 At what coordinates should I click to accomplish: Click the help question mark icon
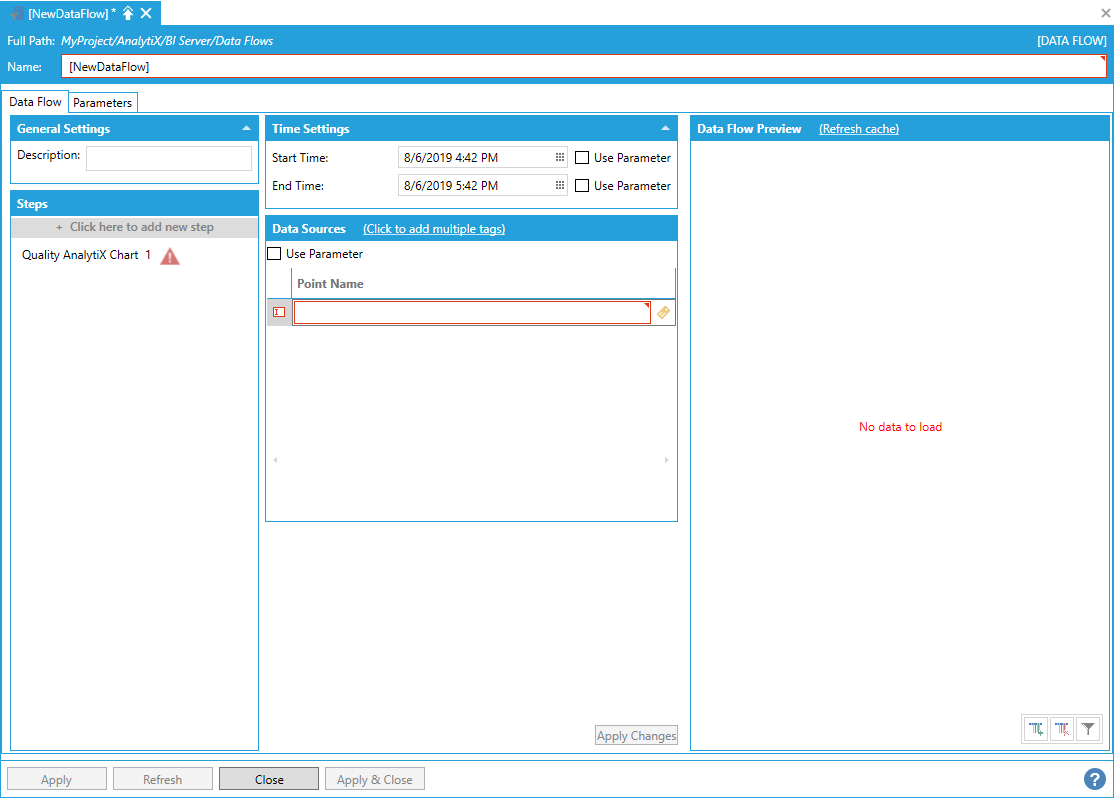pos(1094,779)
